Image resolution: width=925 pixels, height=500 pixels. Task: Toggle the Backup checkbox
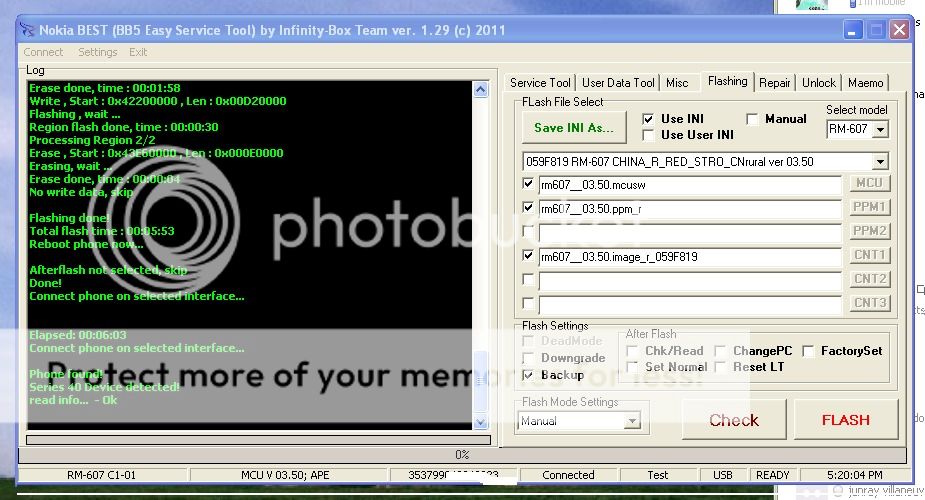pyautogui.click(x=528, y=375)
